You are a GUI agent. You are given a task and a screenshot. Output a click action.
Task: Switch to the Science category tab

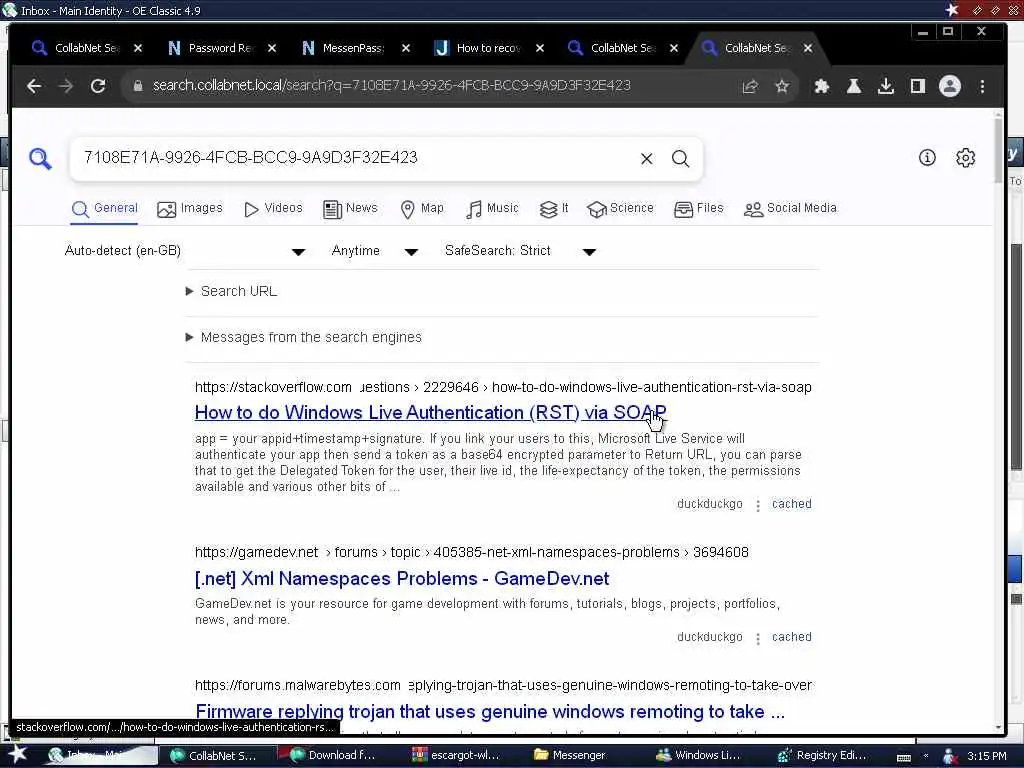pos(620,208)
